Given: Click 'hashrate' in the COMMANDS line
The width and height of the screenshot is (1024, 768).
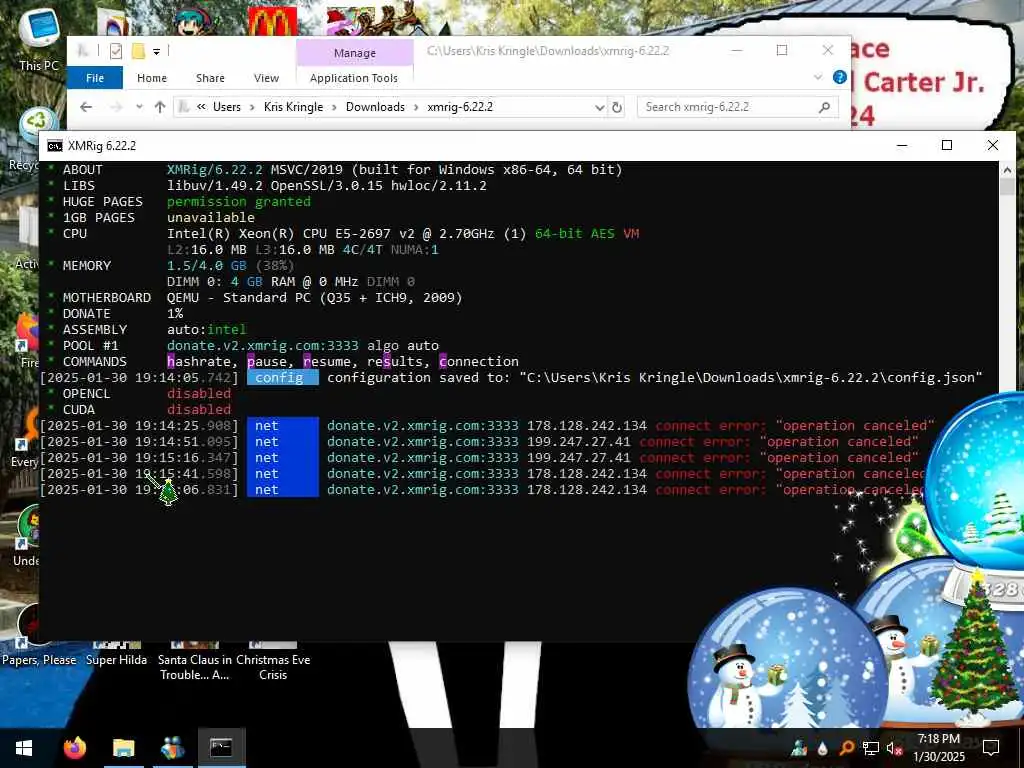Looking at the screenshot, I should 199,362.
